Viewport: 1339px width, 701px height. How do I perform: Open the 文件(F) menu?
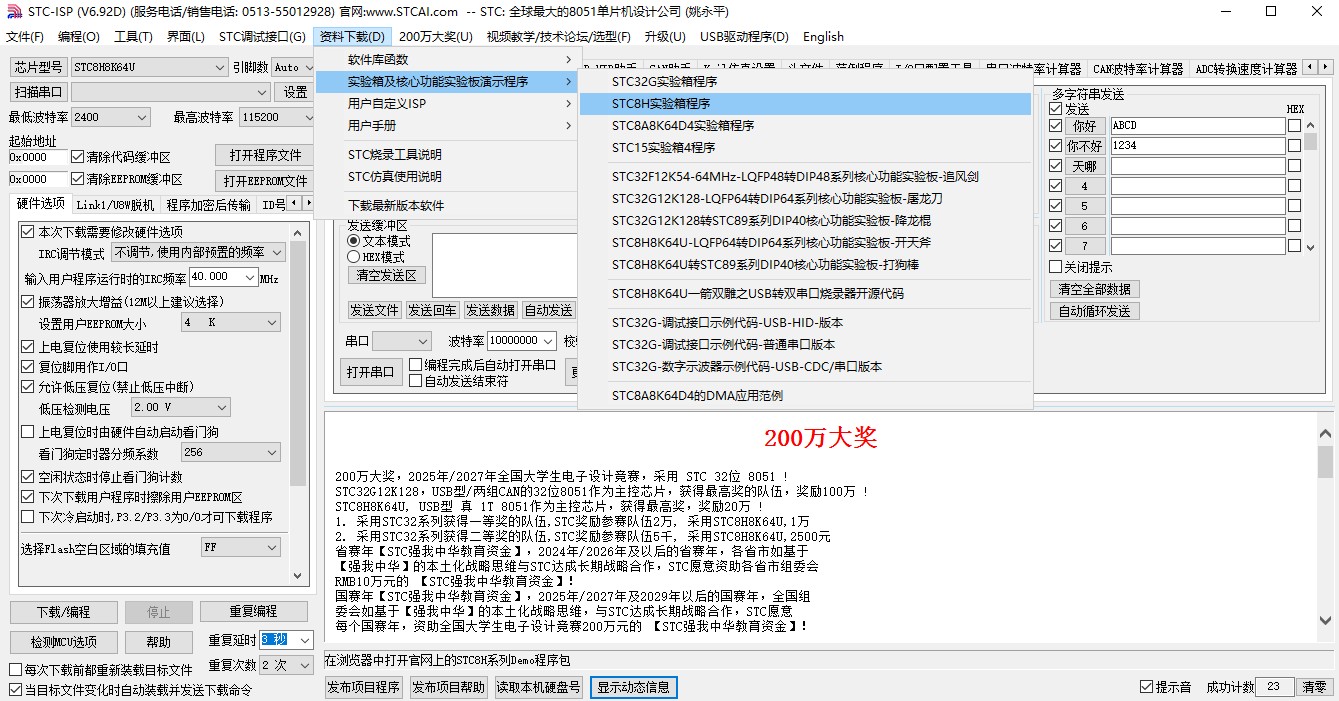pyautogui.click(x=25, y=37)
